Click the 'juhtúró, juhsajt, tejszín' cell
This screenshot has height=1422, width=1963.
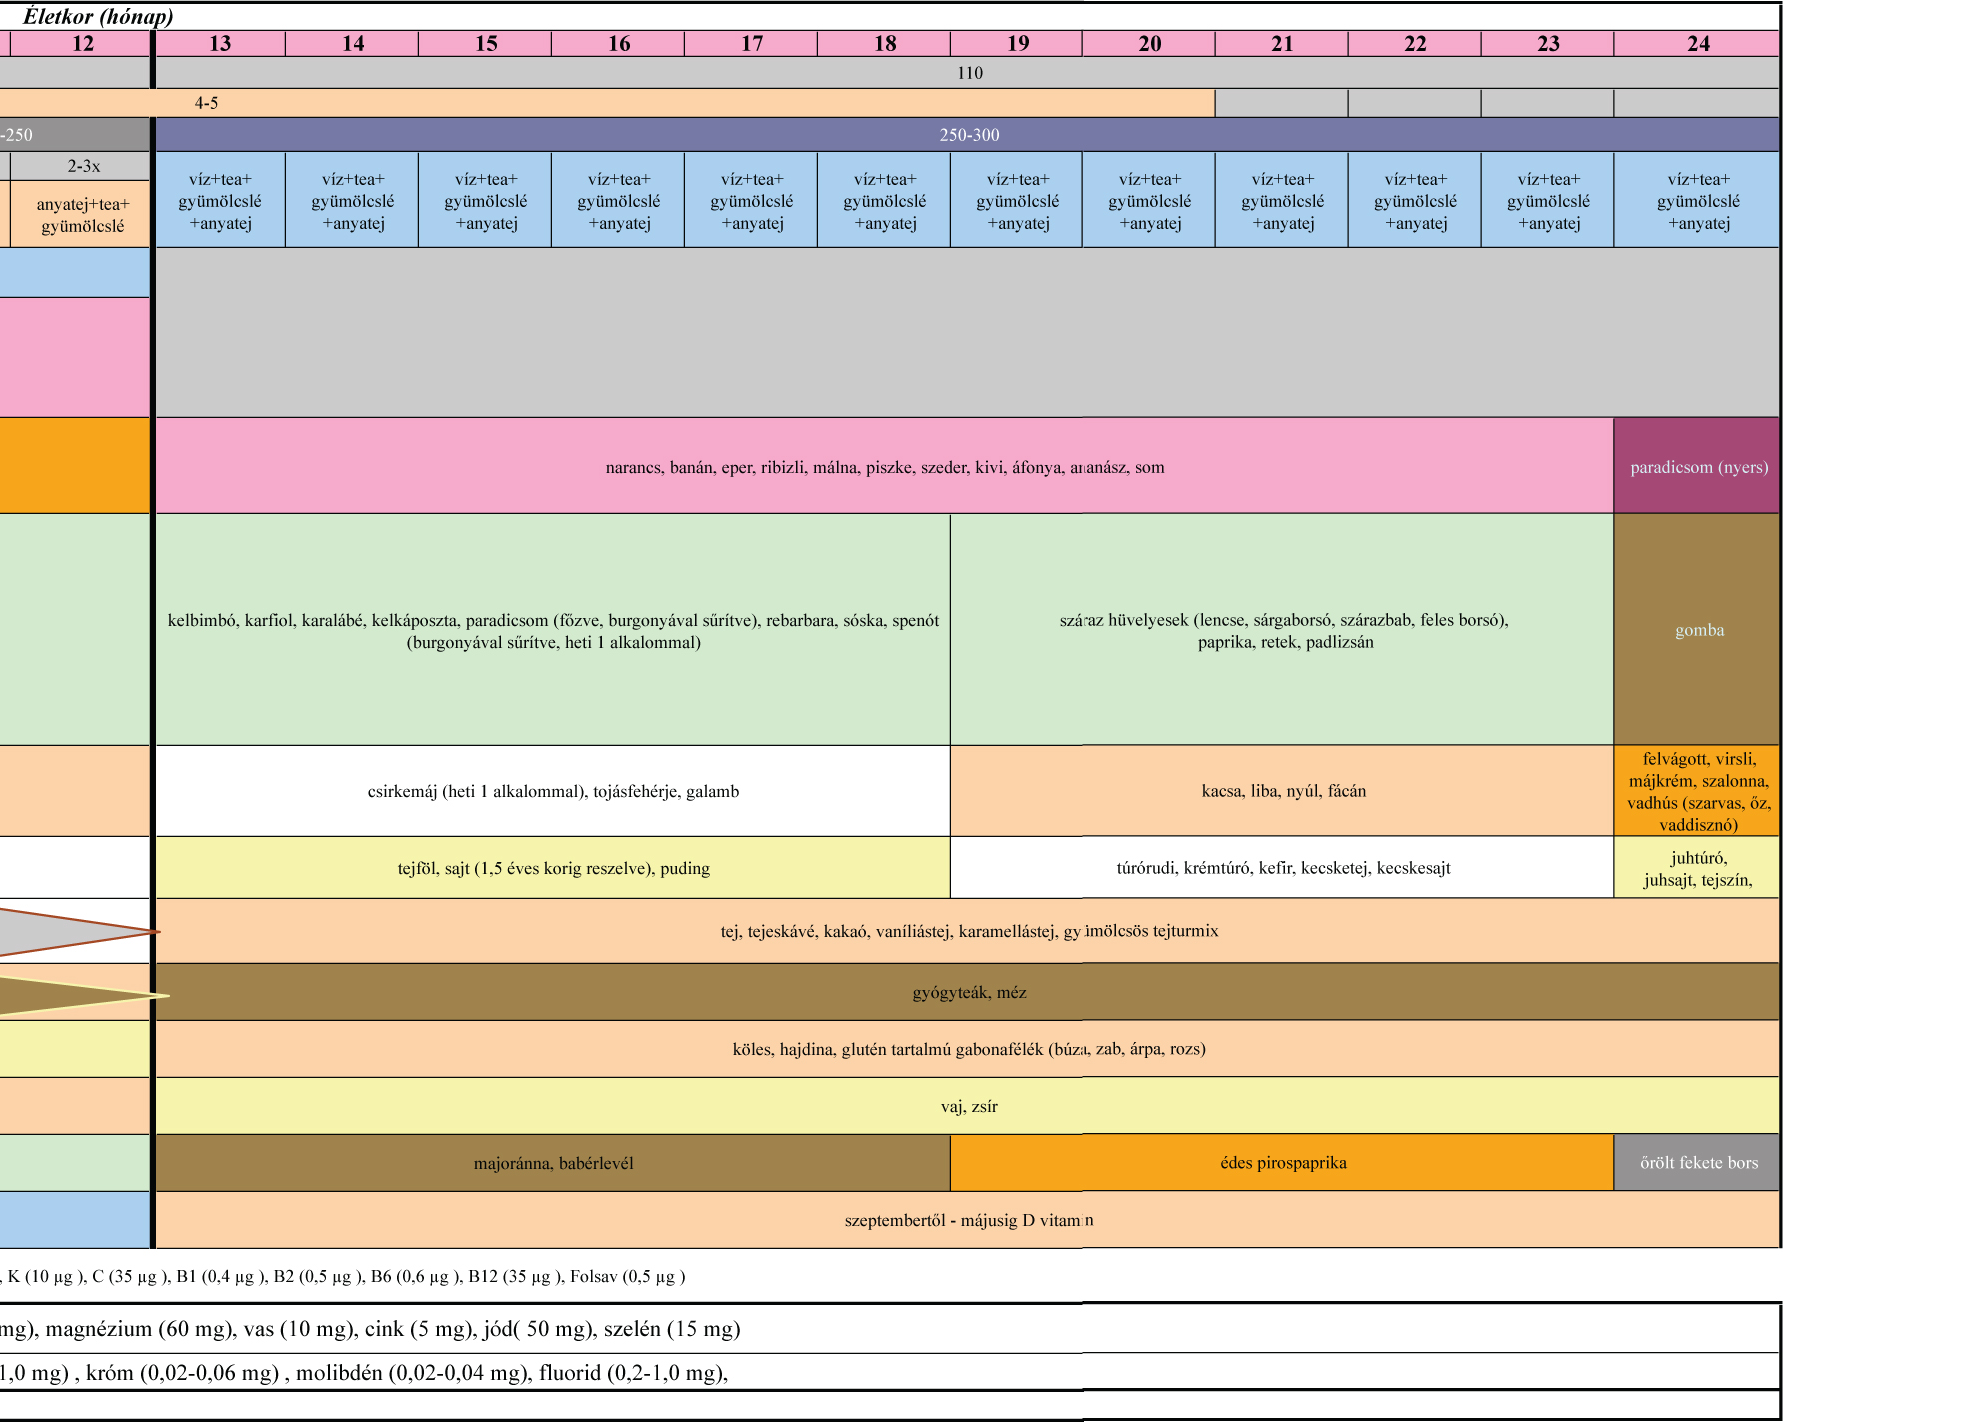point(1698,868)
